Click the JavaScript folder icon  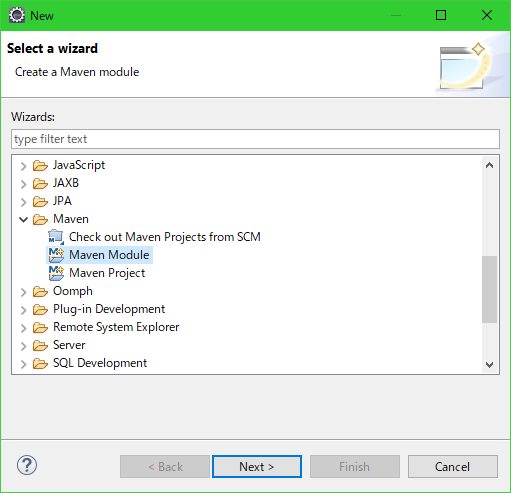click(40, 165)
